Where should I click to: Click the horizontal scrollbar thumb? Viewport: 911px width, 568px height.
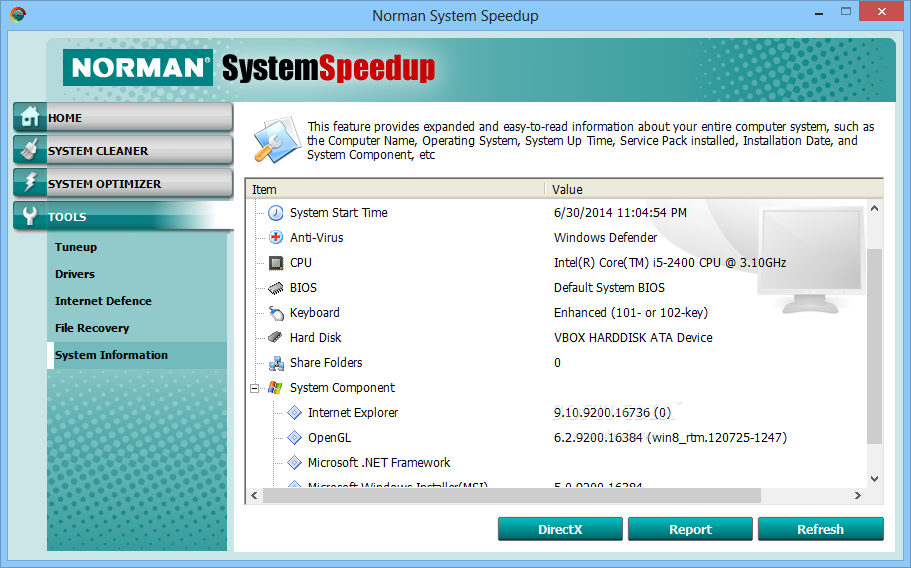(x=511, y=495)
